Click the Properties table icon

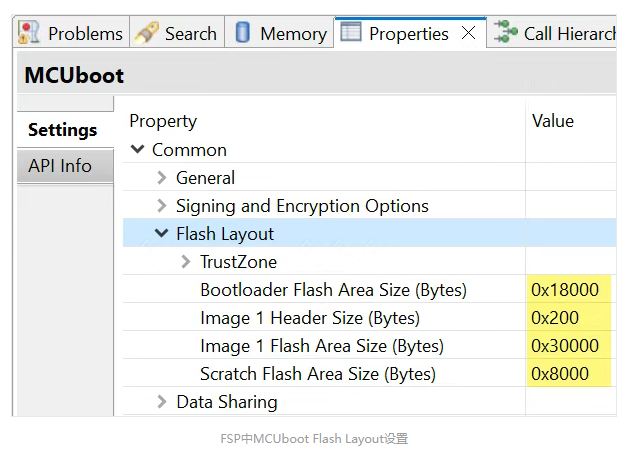[351, 32]
